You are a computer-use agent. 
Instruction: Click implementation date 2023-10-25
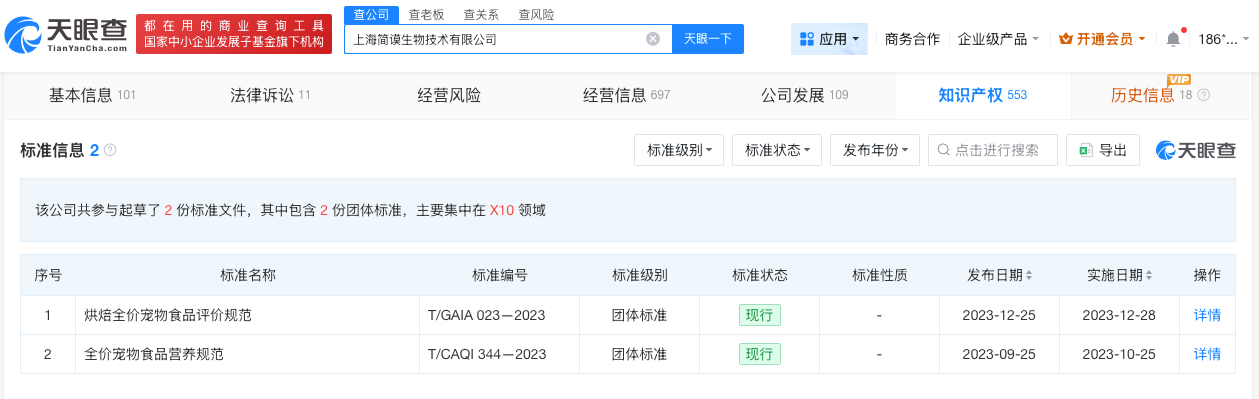[x=1119, y=354]
